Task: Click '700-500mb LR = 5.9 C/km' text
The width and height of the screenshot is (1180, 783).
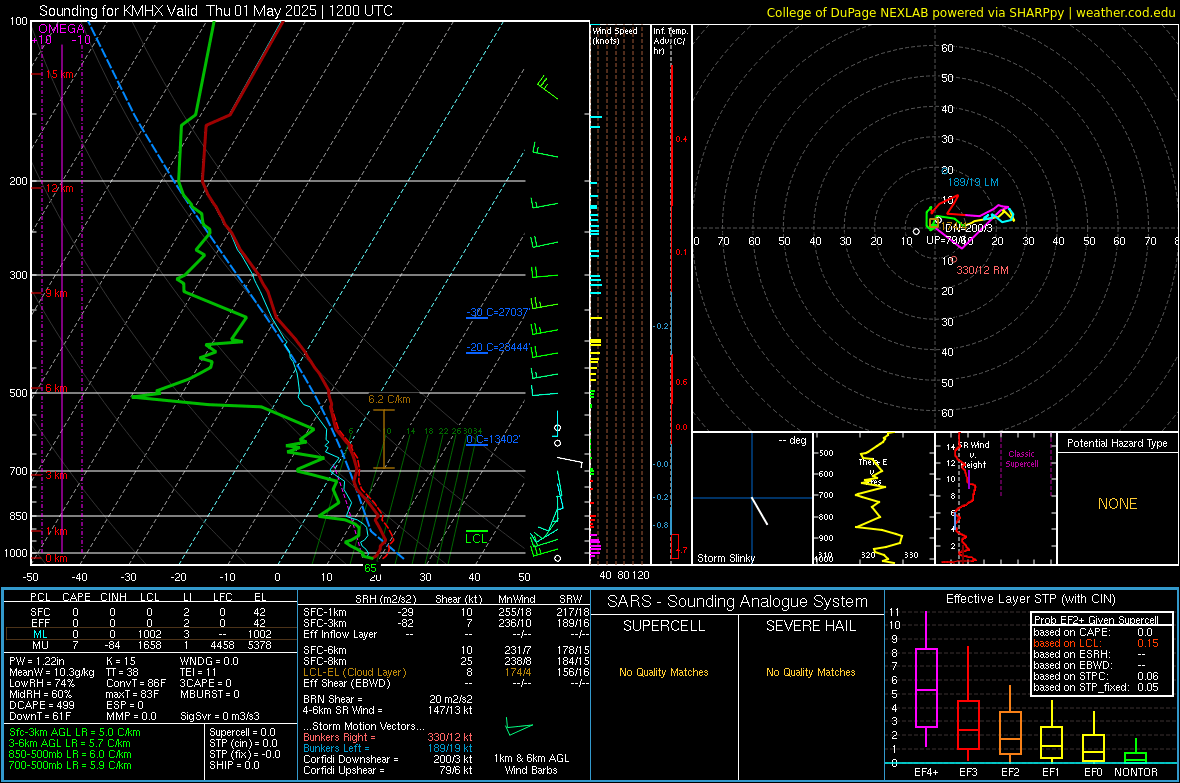Action: coord(70,765)
